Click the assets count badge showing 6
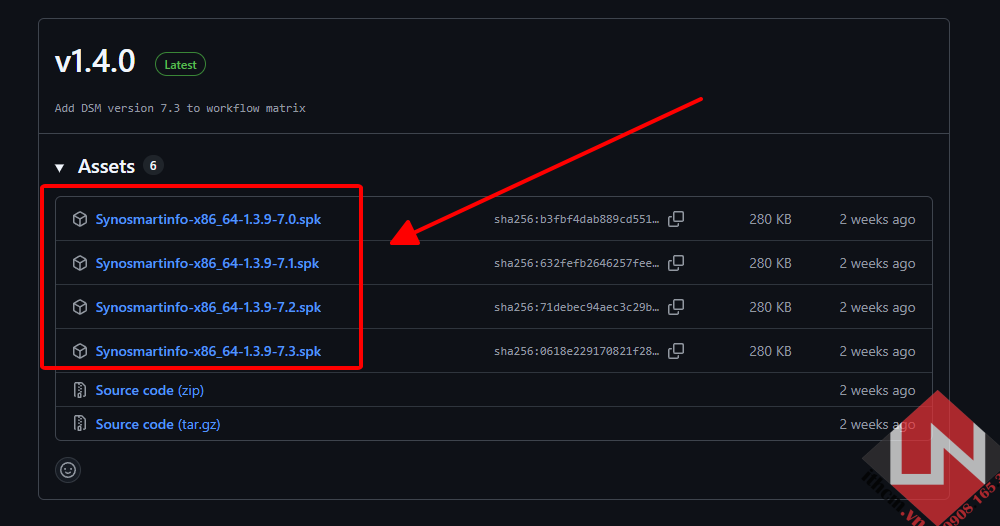Screen dimensions: 1000x526 (153, 166)
